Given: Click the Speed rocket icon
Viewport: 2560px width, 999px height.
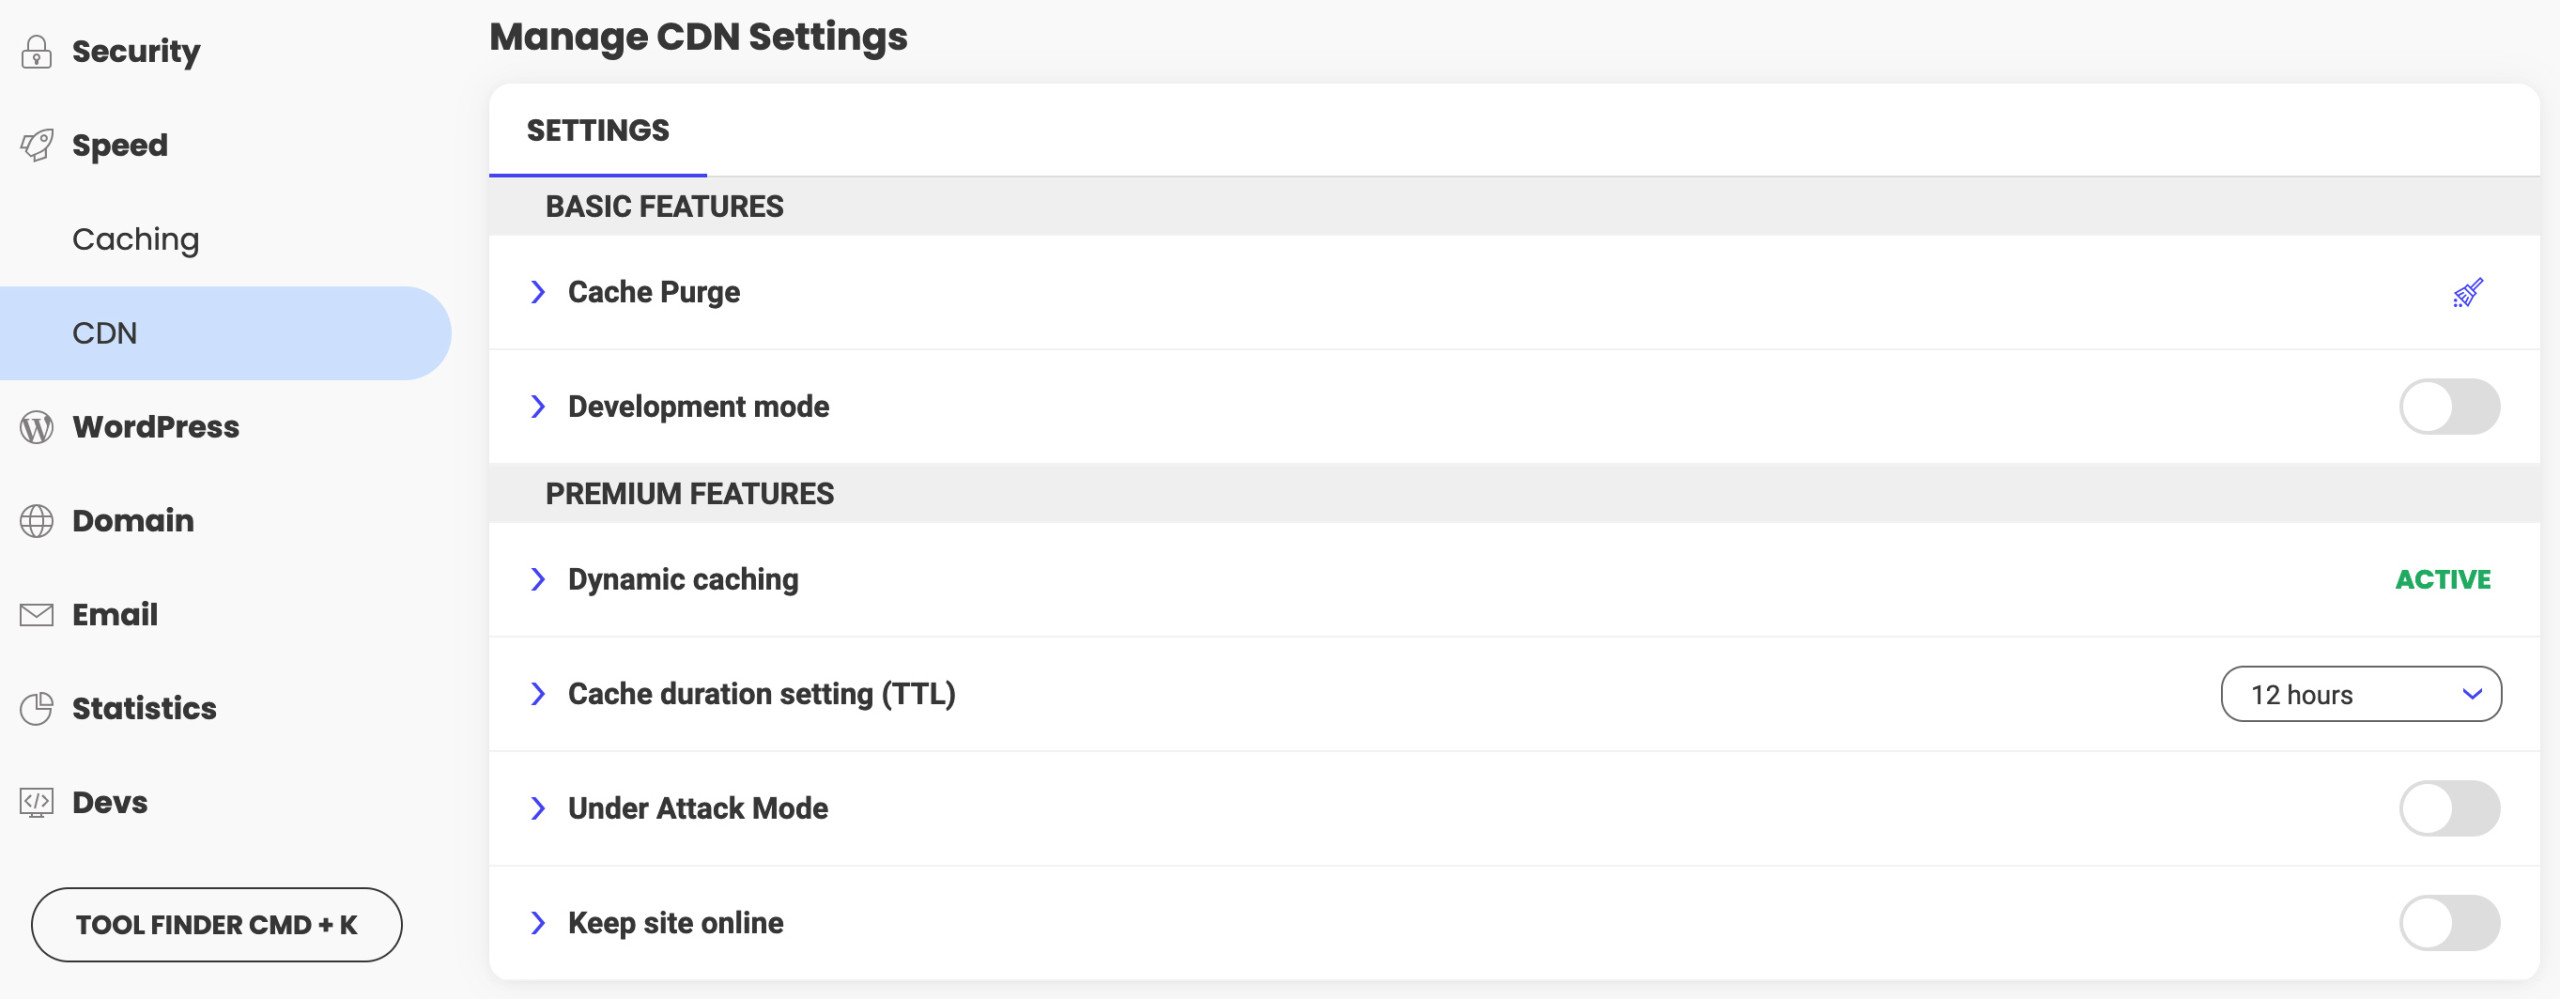Looking at the screenshot, I should pos(37,145).
